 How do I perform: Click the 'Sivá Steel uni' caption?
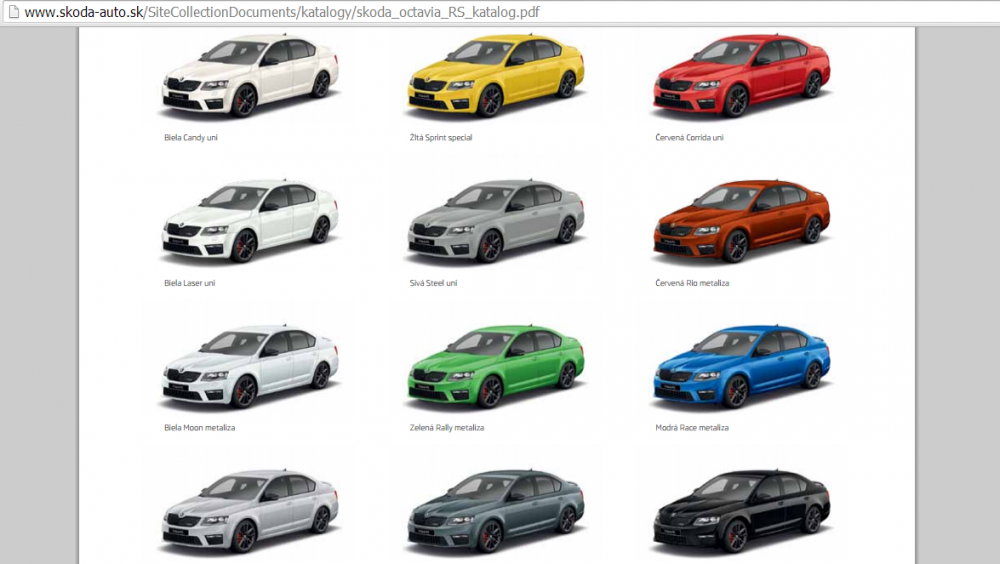point(433,283)
